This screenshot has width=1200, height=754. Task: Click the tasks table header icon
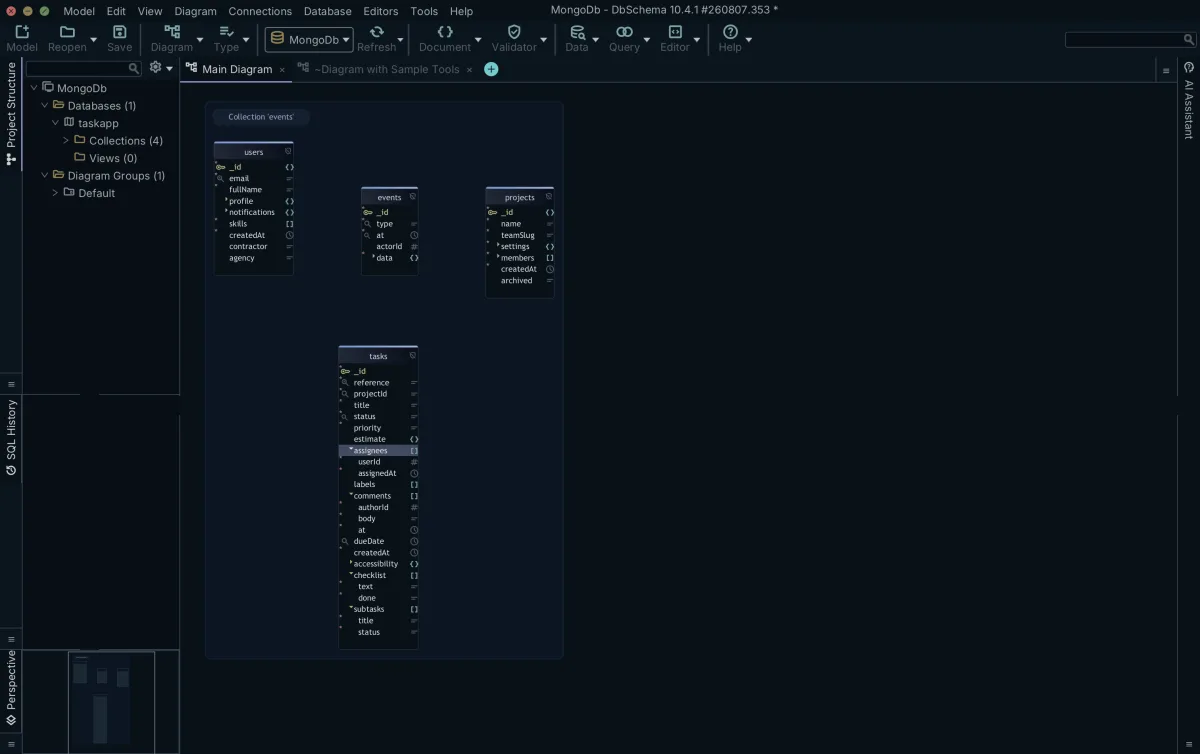(x=413, y=356)
